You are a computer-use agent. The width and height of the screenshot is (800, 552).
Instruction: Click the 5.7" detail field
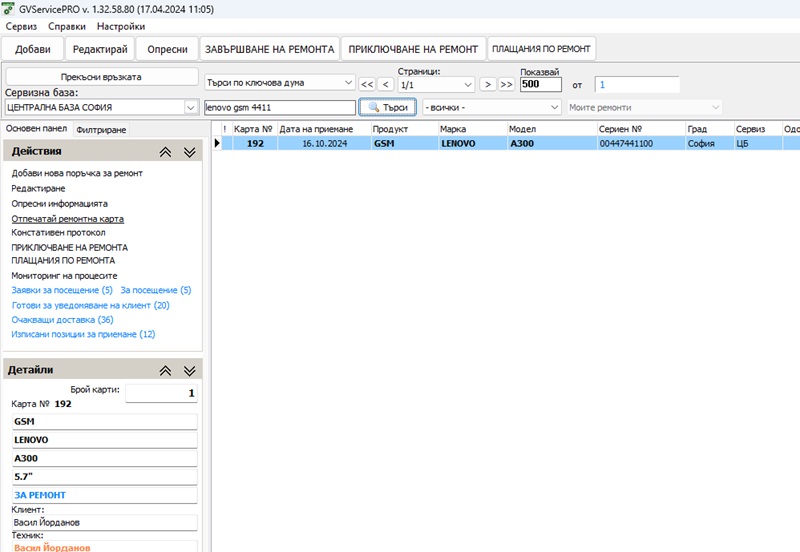105,476
